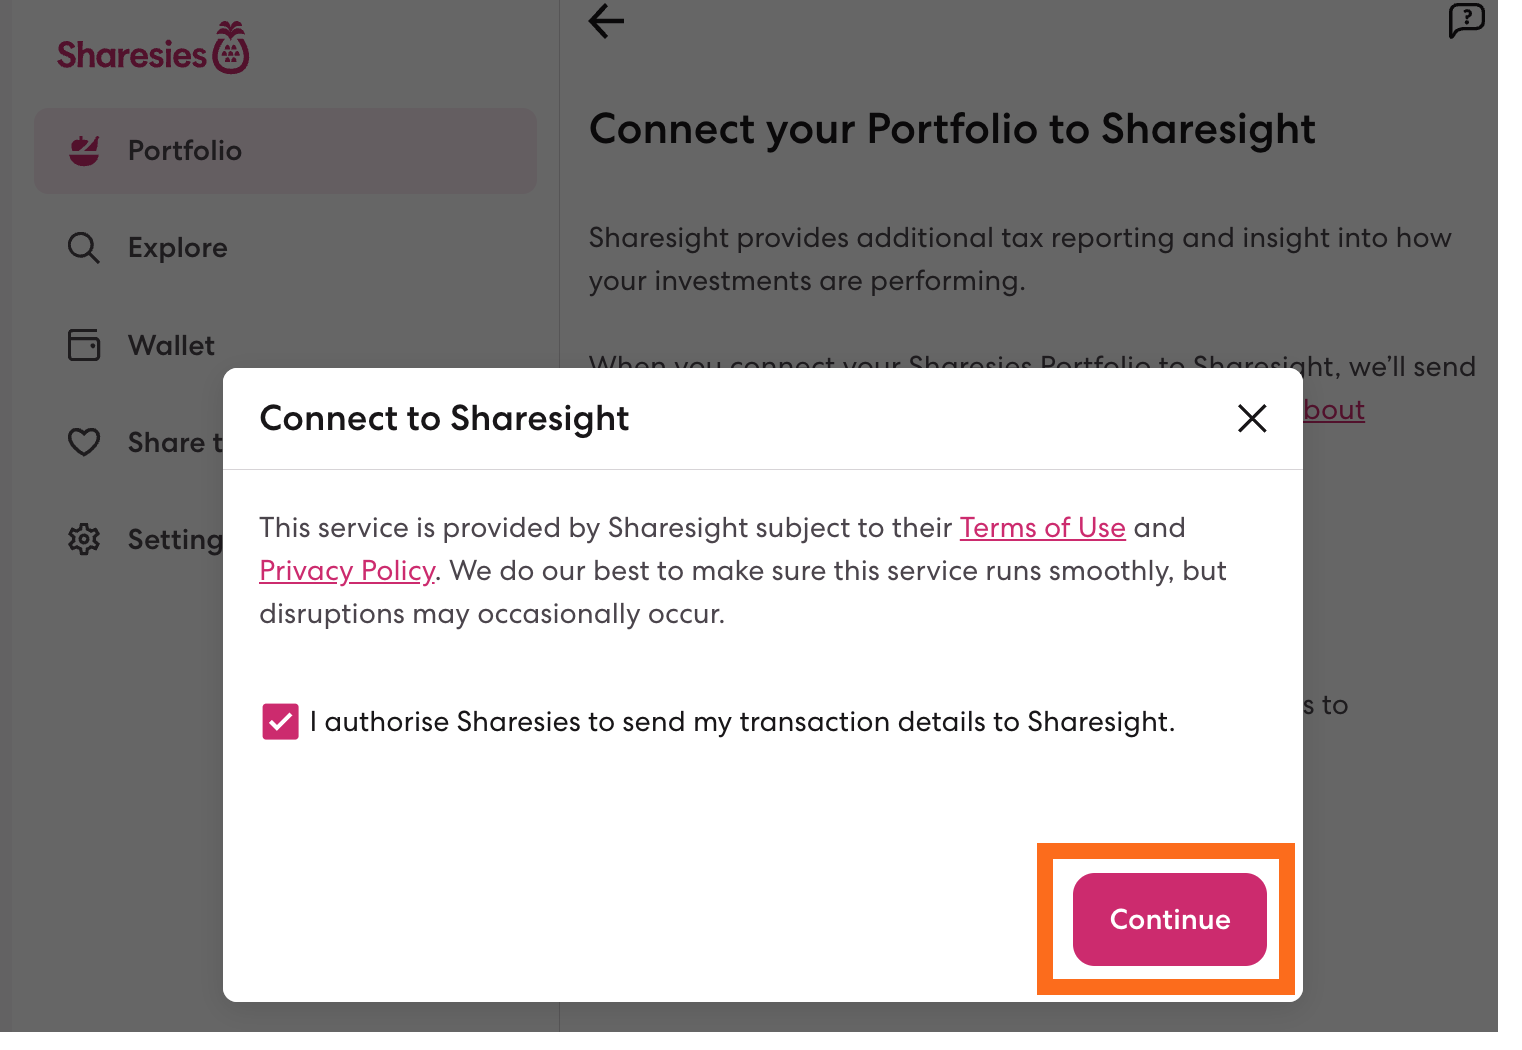Click the underlined about link behind the dialog
1522x1050 pixels.
(x=1333, y=410)
